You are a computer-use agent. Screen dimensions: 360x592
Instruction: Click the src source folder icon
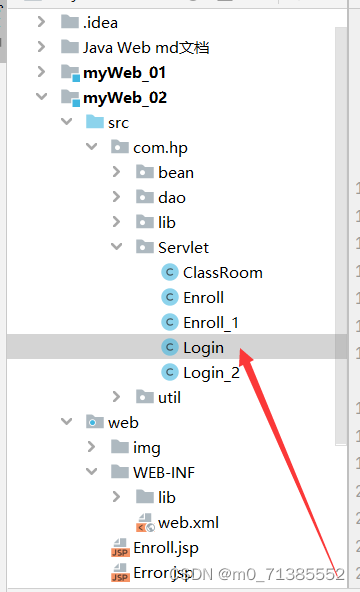(95, 122)
